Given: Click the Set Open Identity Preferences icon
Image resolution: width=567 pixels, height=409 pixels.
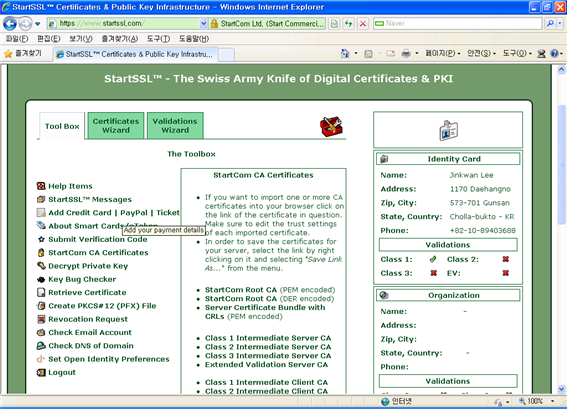Looking at the screenshot, I should click(41, 359).
